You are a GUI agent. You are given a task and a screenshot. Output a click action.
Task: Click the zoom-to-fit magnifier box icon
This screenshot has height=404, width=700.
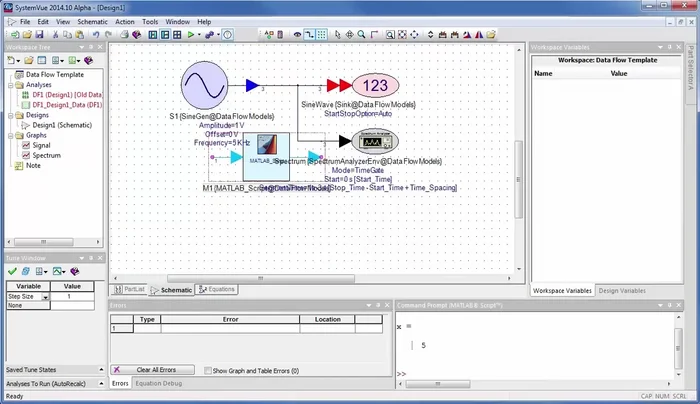coord(390,35)
